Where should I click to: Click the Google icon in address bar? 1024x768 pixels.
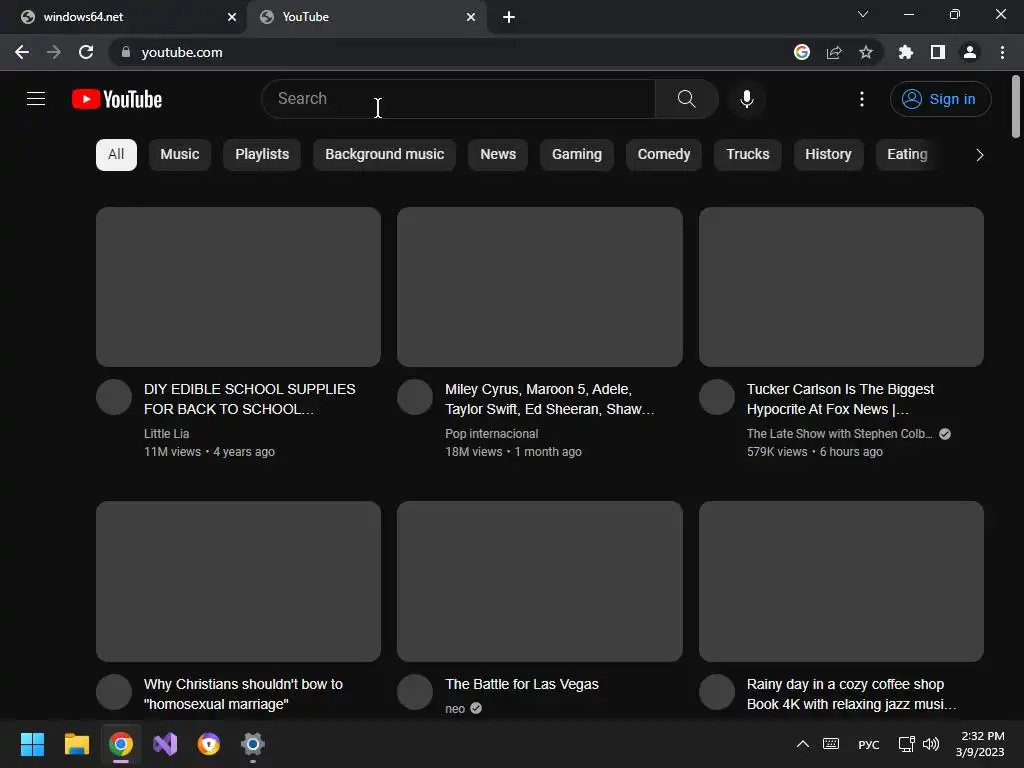(802, 52)
